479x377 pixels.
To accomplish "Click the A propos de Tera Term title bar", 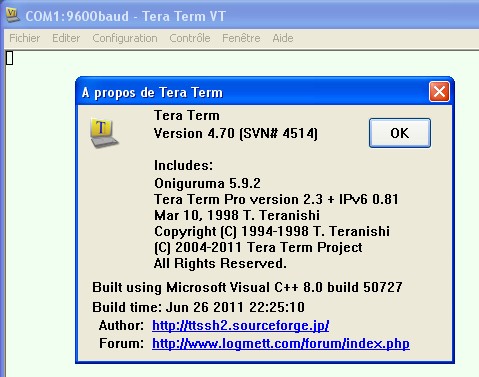I will (x=253, y=92).
